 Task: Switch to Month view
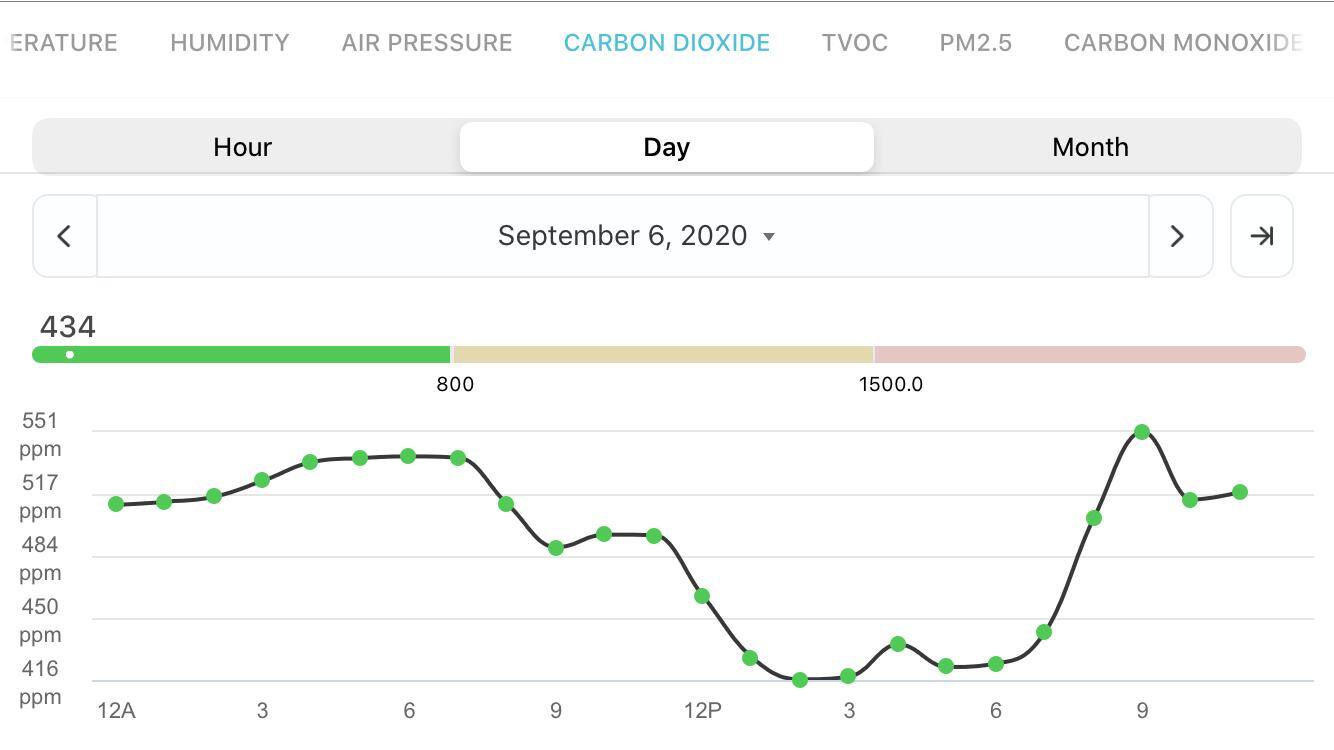click(x=1089, y=147)
